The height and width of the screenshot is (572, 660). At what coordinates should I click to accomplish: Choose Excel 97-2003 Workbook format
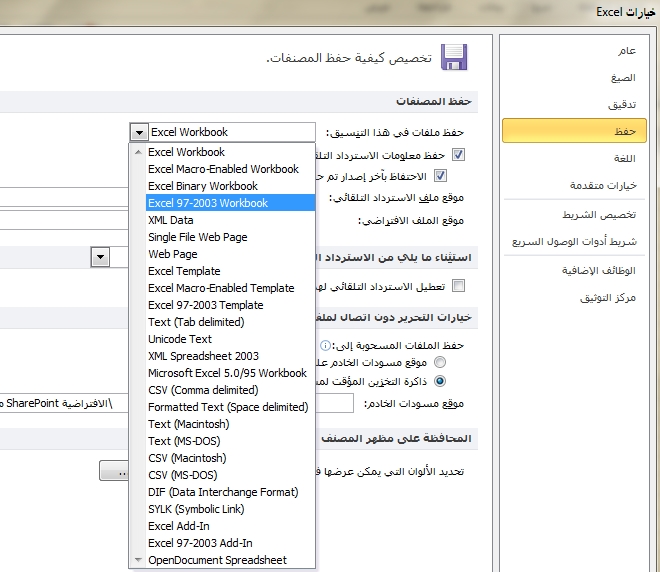tap(230, 203)
